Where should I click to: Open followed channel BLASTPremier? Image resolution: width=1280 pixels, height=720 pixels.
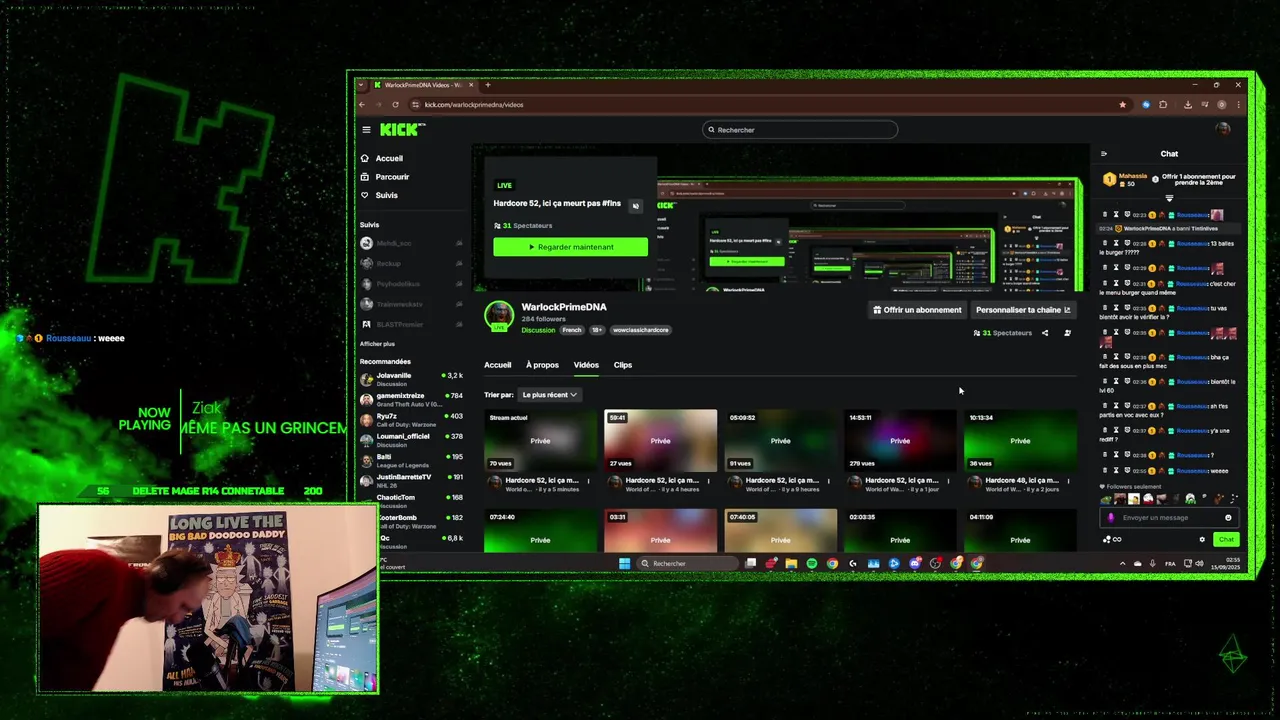point(412,324)
